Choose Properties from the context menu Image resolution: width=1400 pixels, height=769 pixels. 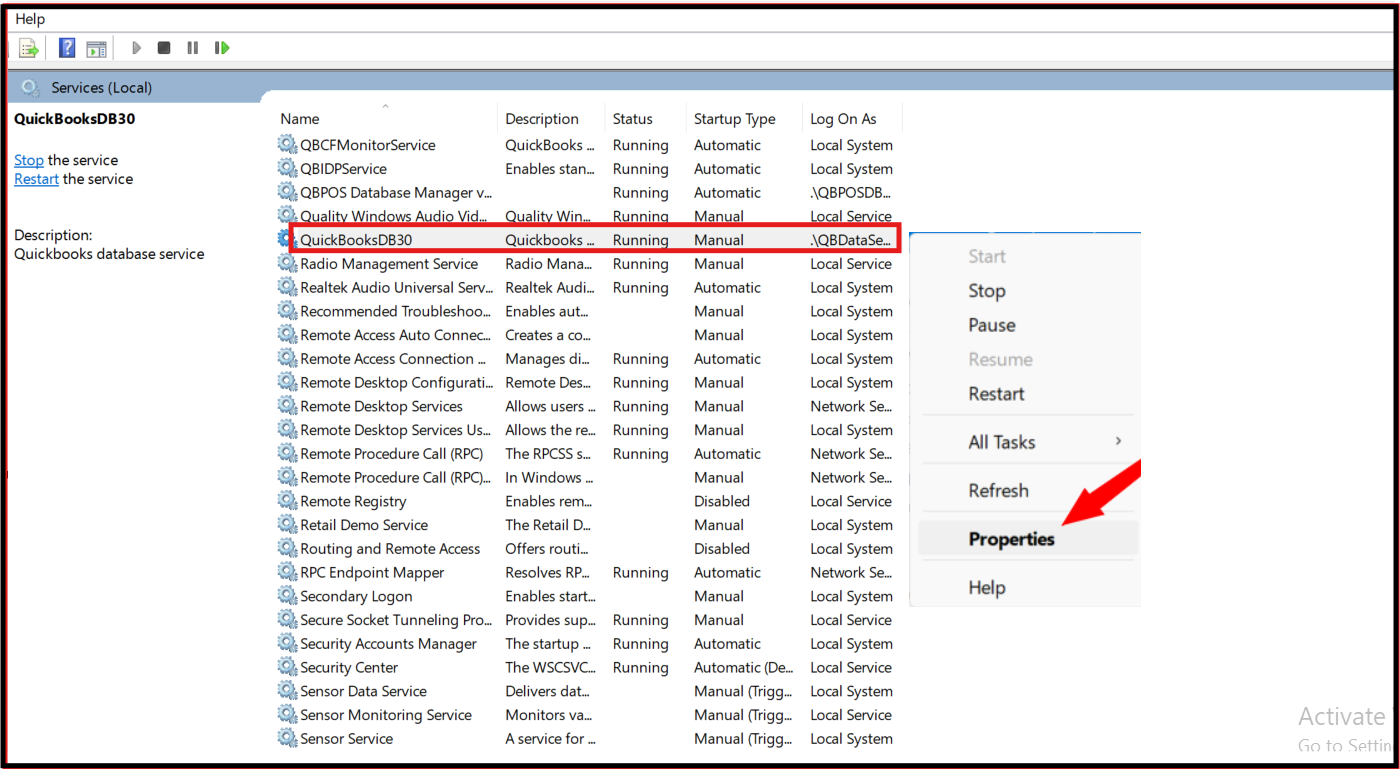(x=1011, y=539)
